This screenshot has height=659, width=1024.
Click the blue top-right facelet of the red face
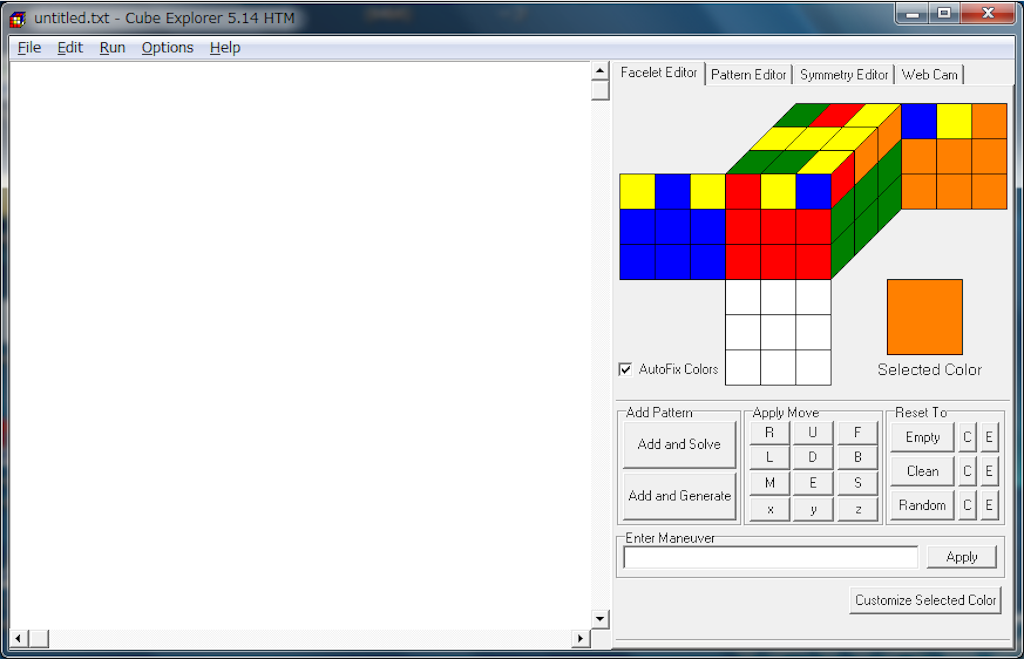(813, 191)
